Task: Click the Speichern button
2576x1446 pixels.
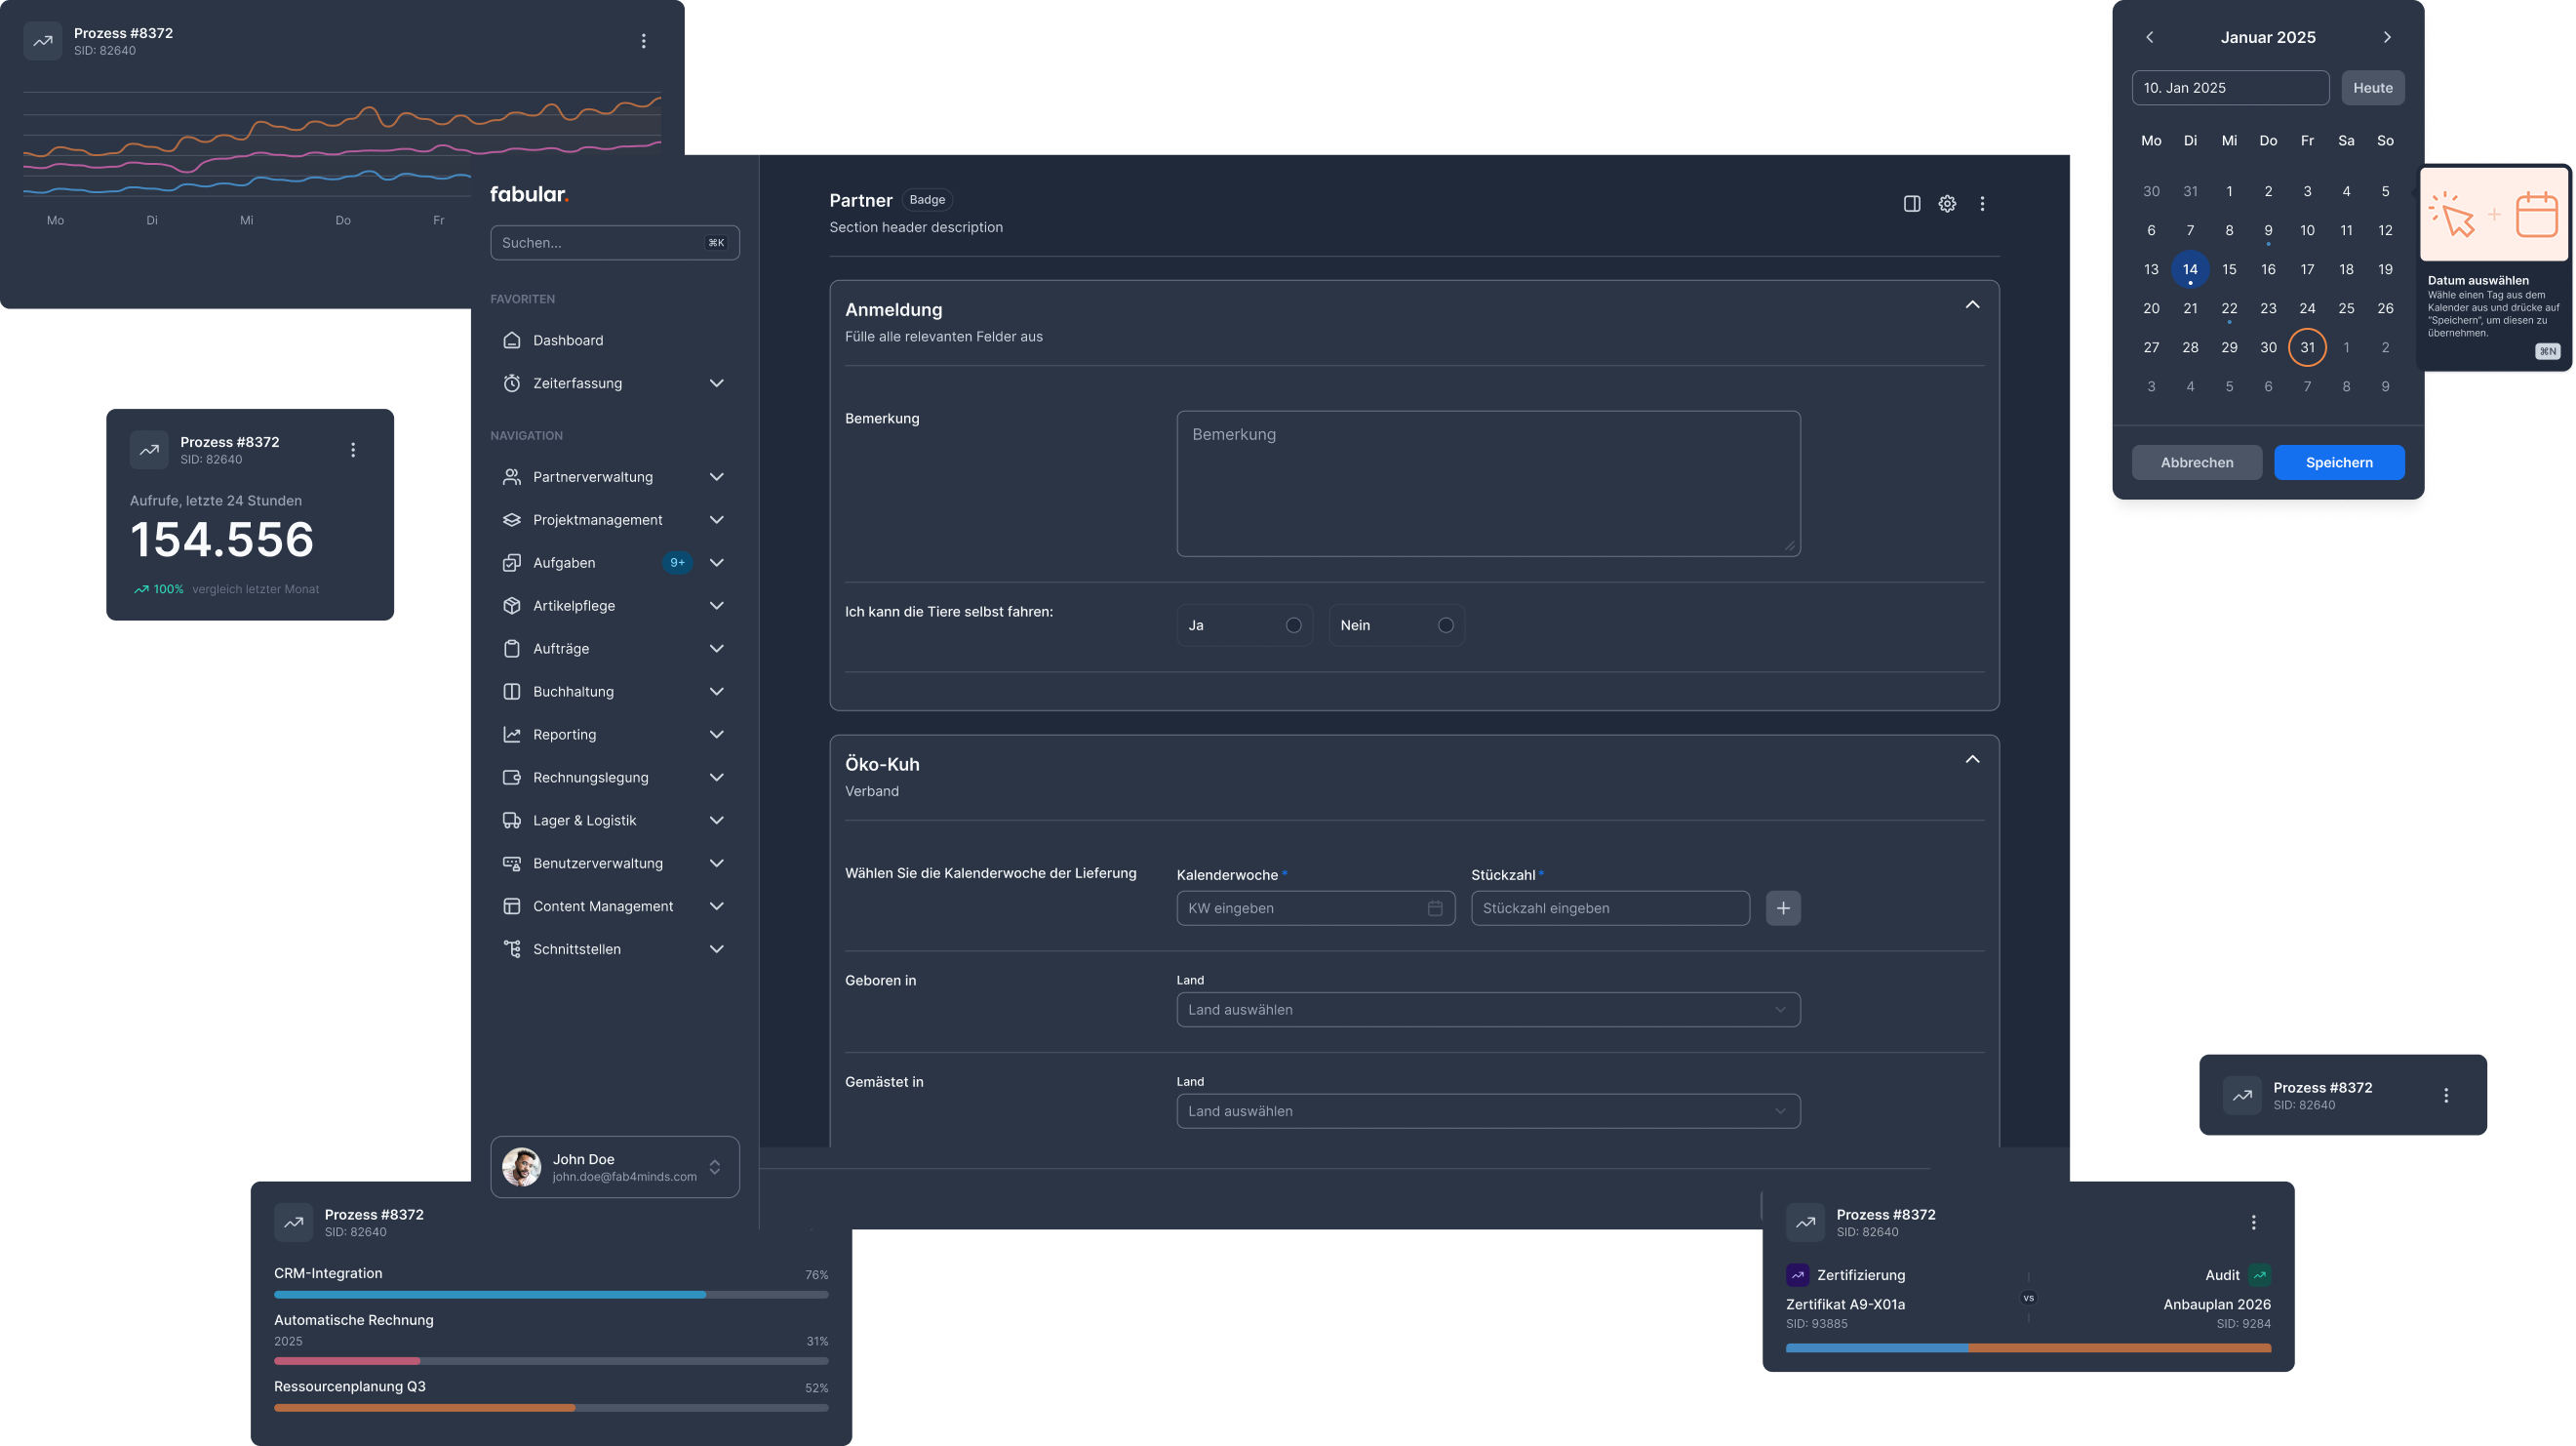Action: [2338, 462]
